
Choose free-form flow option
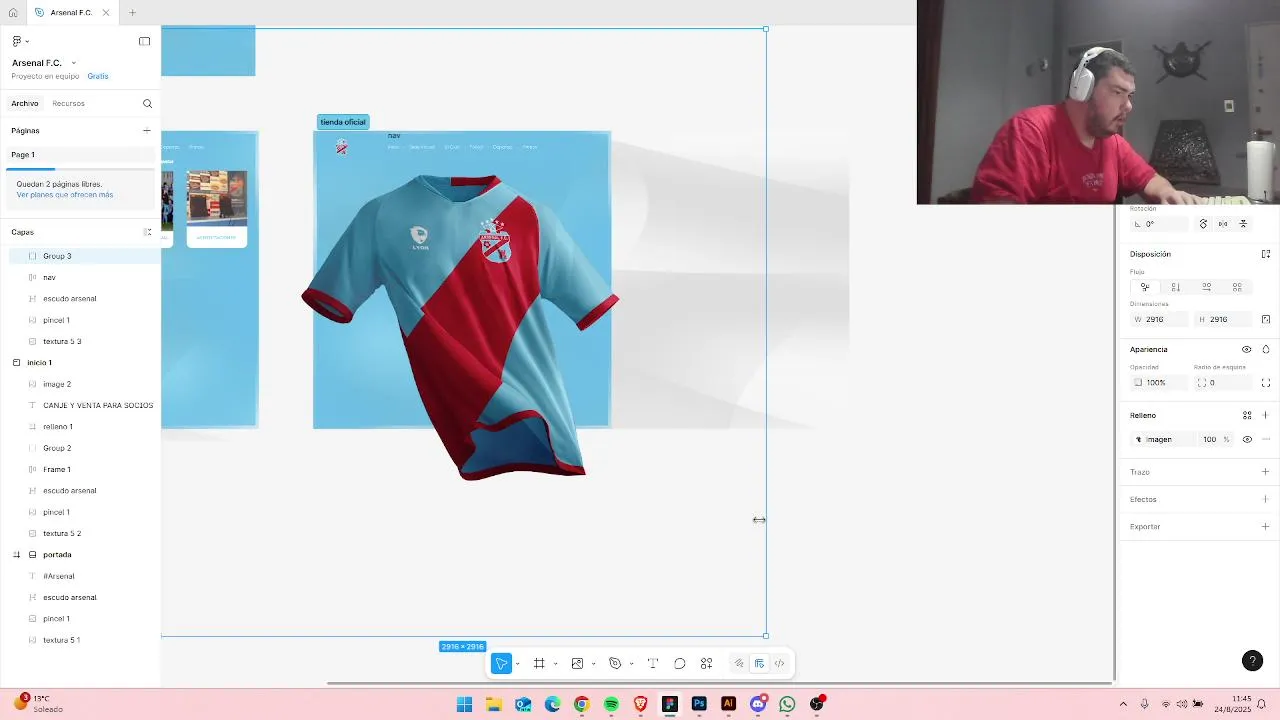pos(1145,287)
